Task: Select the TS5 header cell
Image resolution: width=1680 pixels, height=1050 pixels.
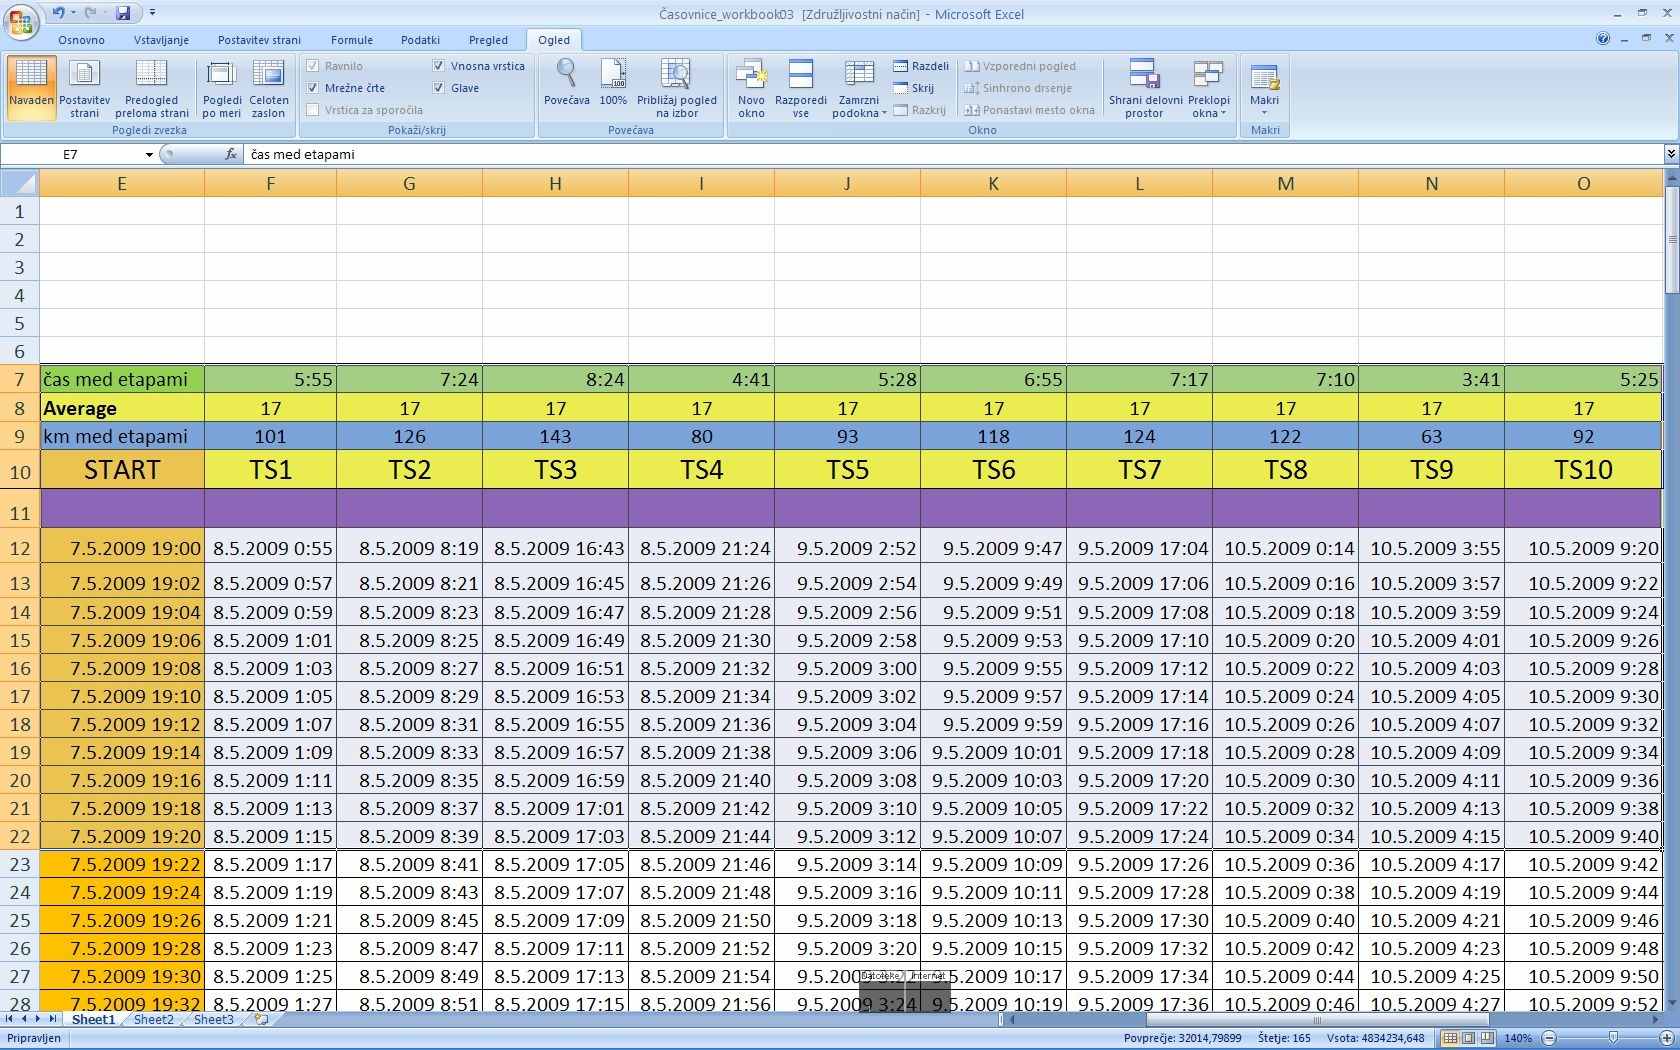Action: pos(847,470)
